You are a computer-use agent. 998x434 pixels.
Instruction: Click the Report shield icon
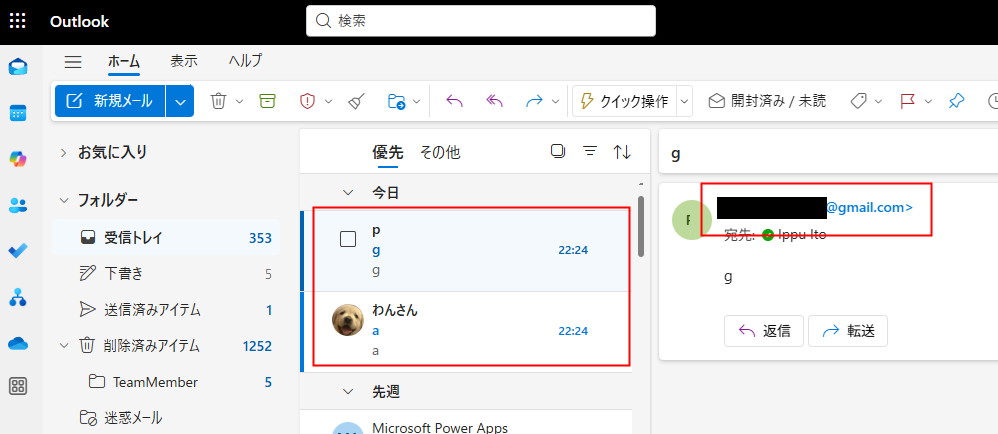[x=307, y=101]
